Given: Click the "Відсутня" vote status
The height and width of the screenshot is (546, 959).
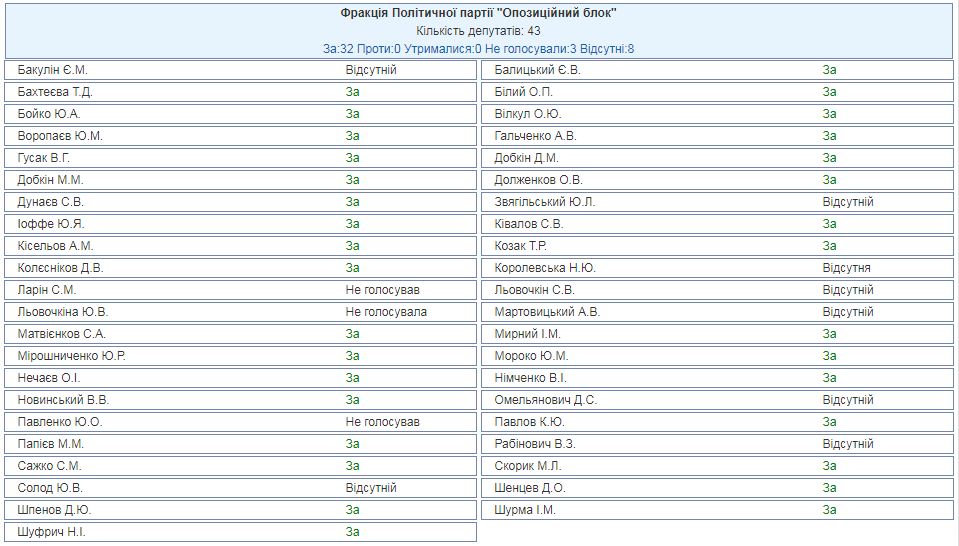Looking at the screenshot, I should [846, 268].
